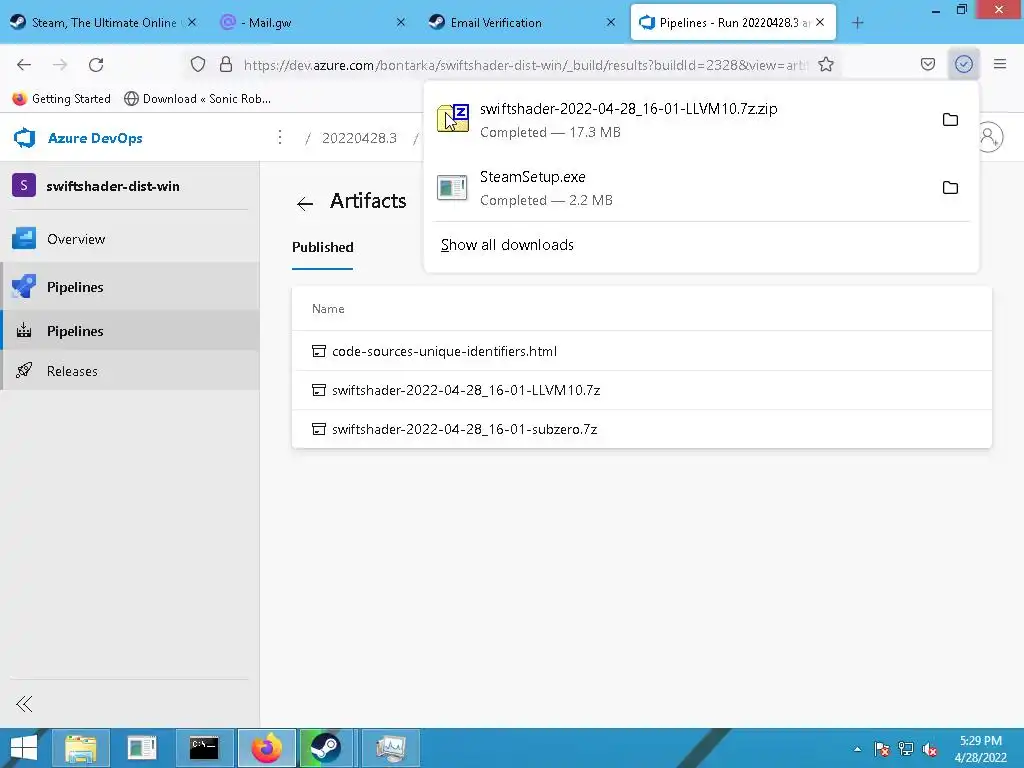The width and height of the screenshot is (1024, 768).
Task: Click the archive icon beside subzero.7z artifact
Action: (319, 429)
